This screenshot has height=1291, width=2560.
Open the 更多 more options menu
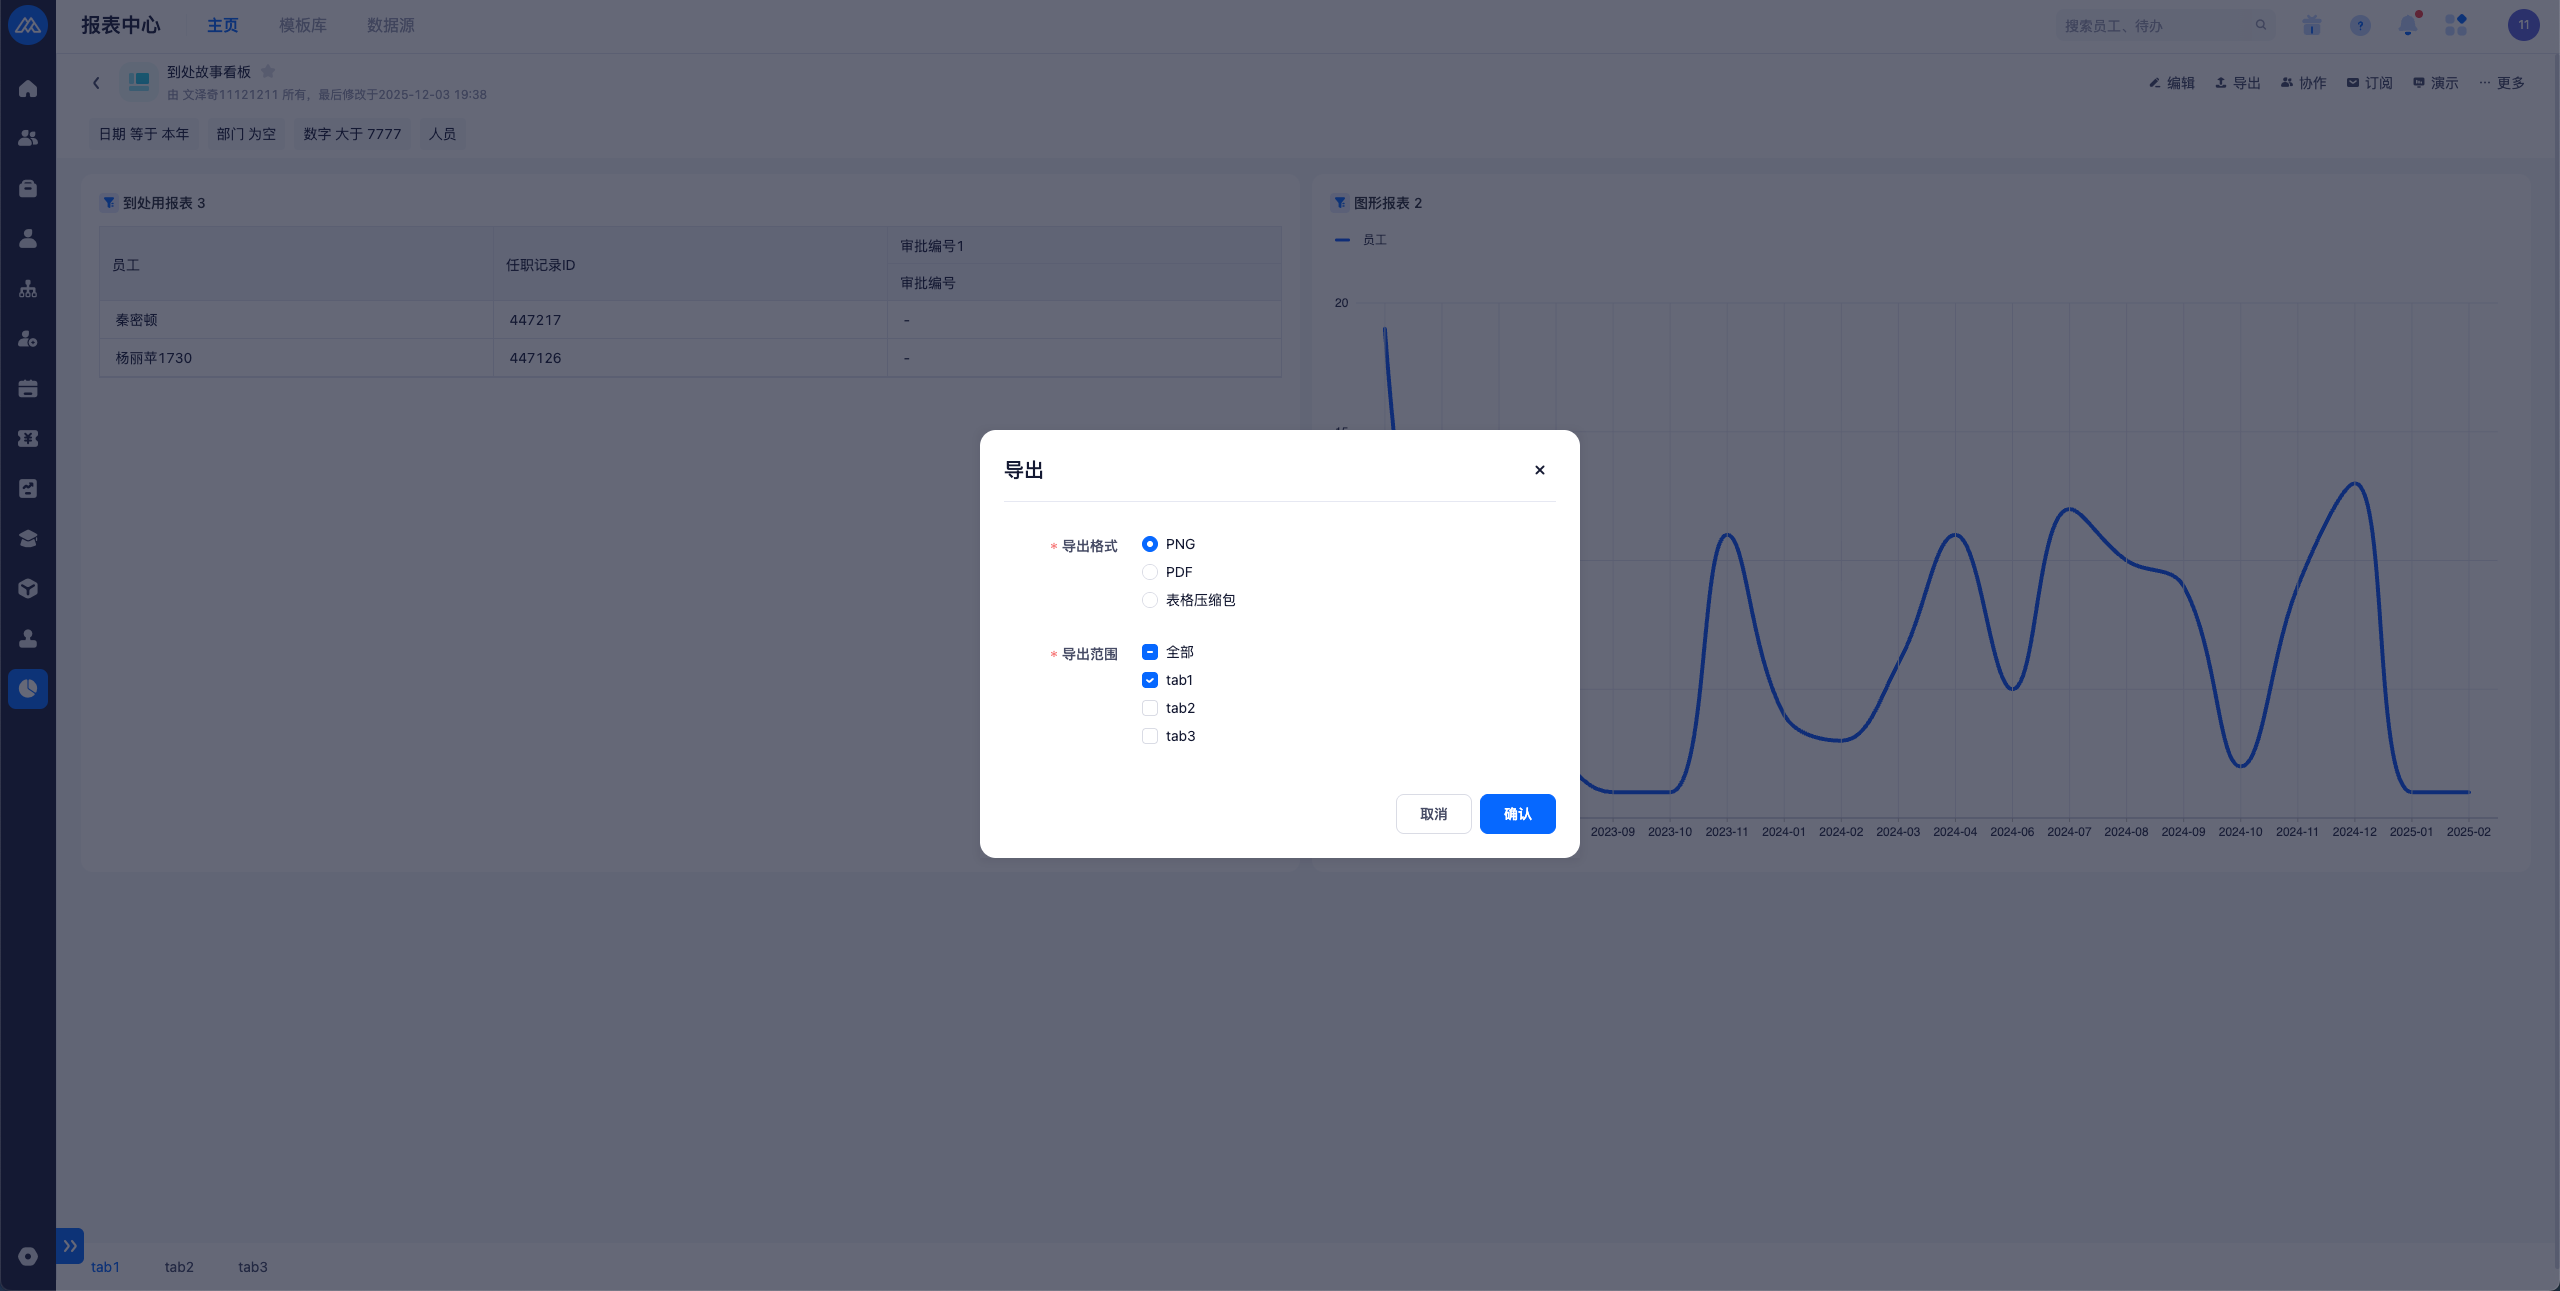(2502, 83)
